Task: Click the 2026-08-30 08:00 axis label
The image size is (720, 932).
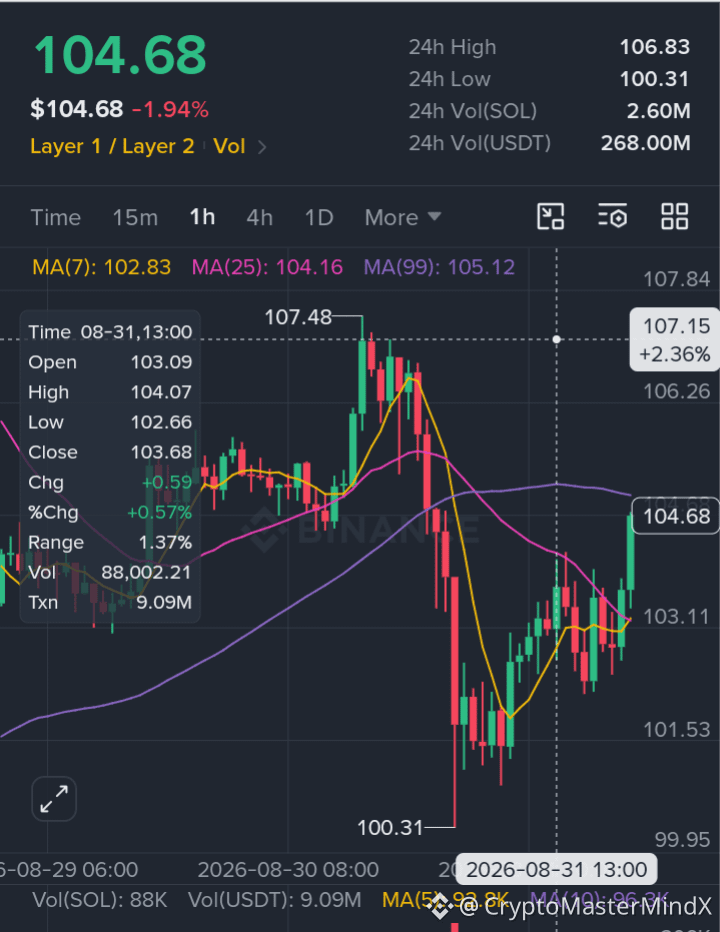Action: [x=288, y=870]
